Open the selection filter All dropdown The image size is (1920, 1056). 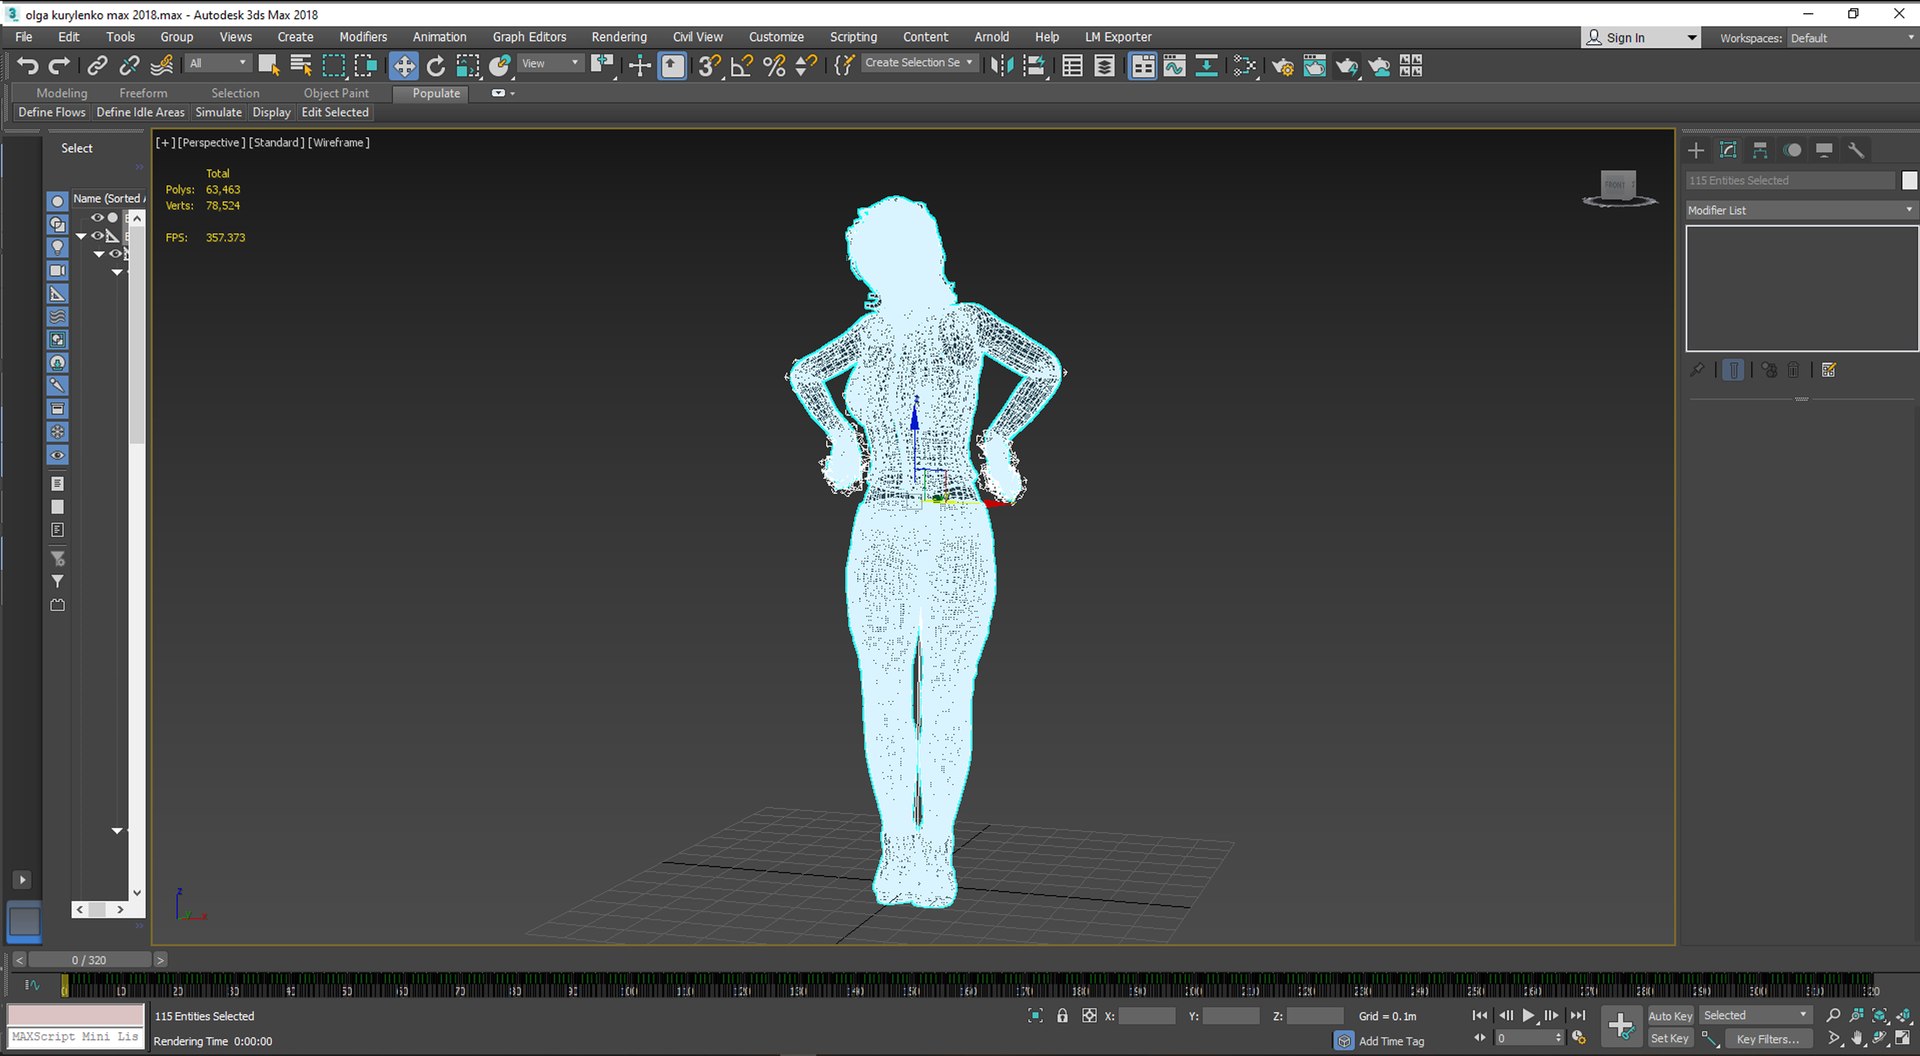(x=217, y=63)
